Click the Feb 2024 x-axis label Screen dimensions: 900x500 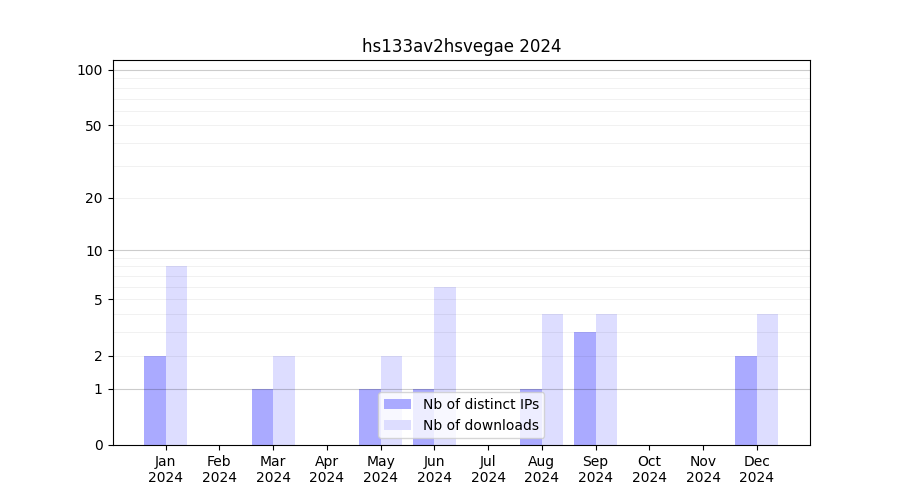219,469
